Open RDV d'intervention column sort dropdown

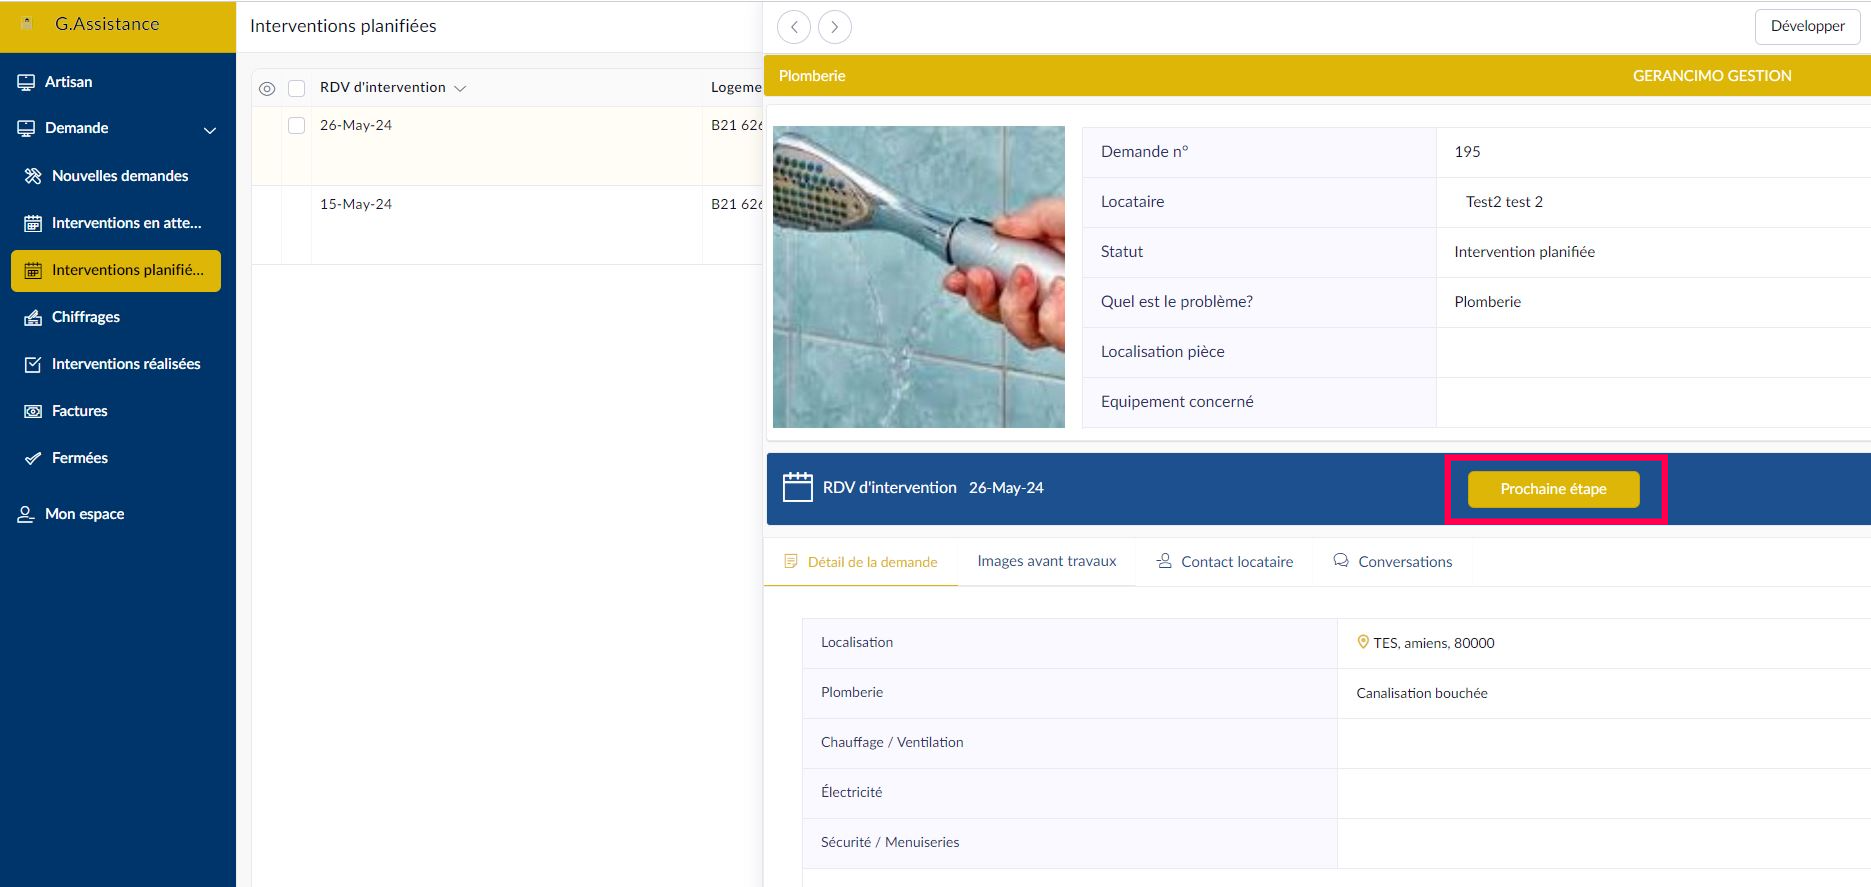coord(460,89)
